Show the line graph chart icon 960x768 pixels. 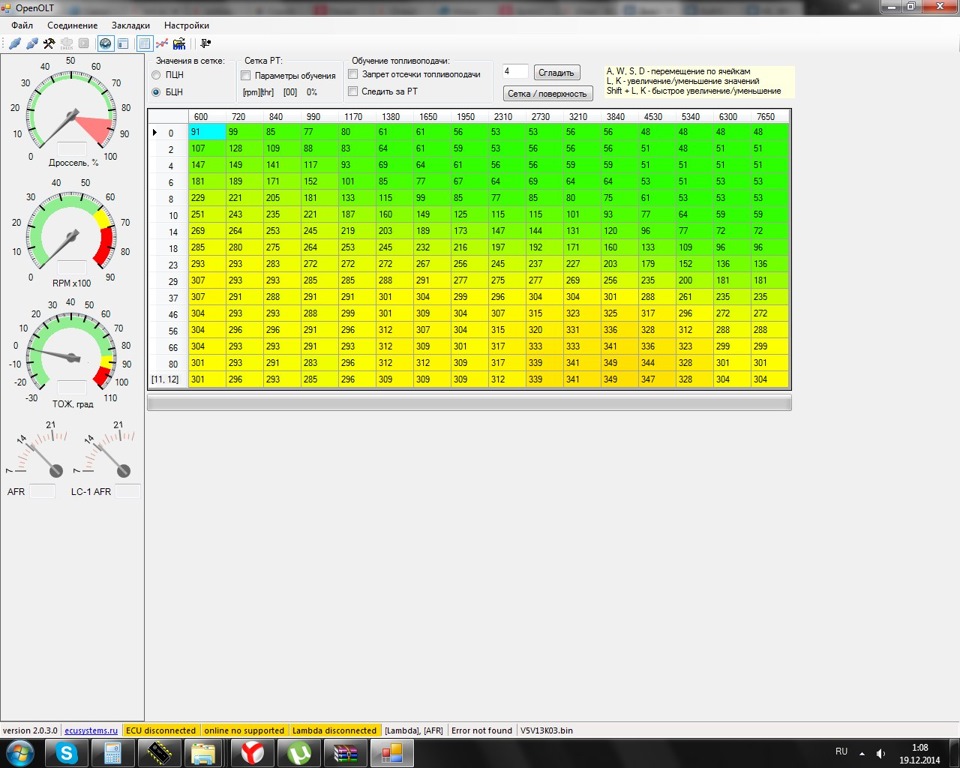pyautogui.click(x=162, y=44)
